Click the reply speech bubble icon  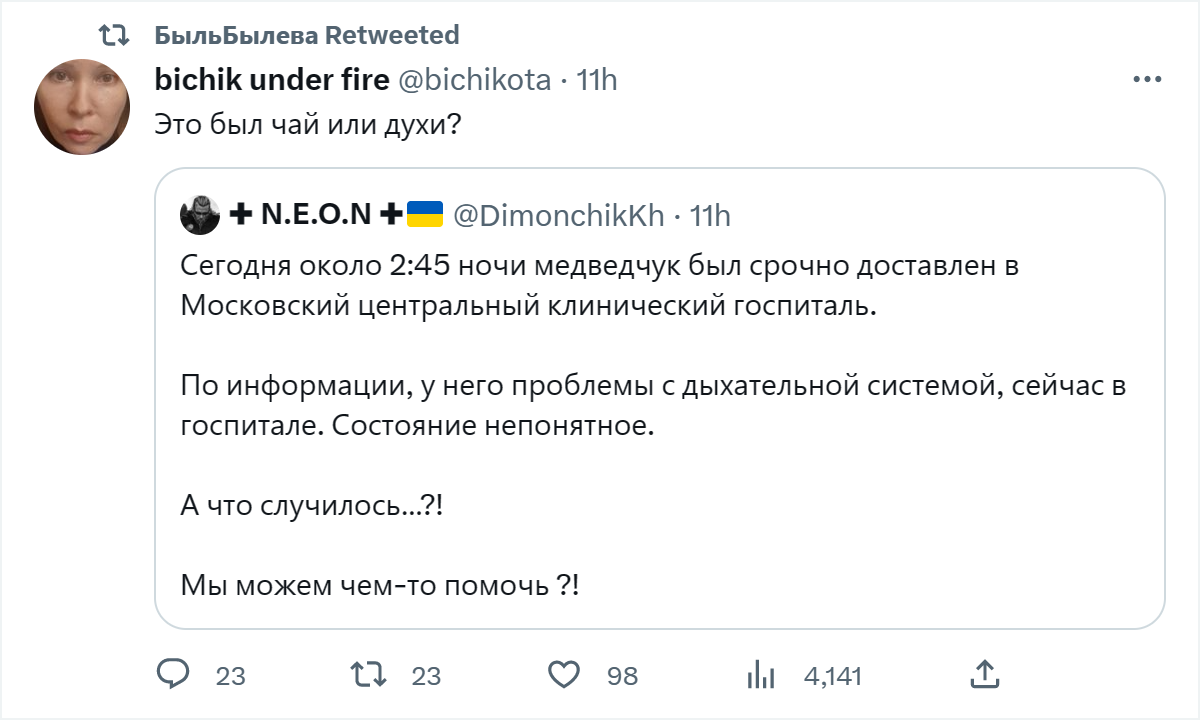point(173,675)
